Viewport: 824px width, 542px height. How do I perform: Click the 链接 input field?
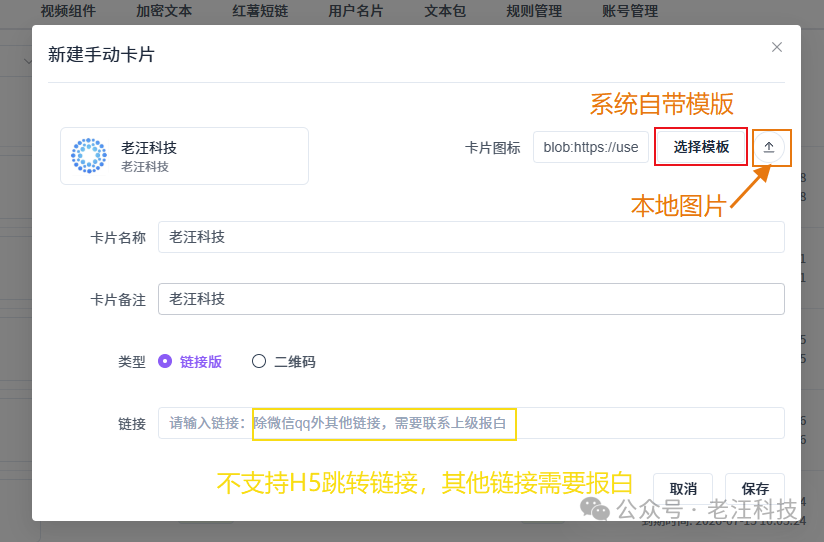click(x=471, y=423)
